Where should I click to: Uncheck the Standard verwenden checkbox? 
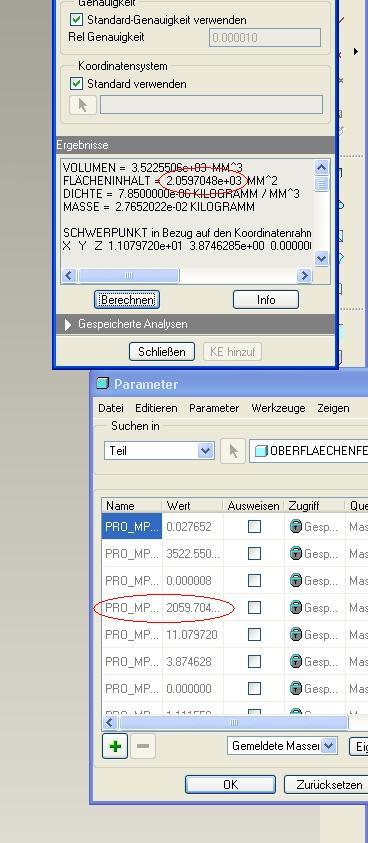tap(76, 84)
